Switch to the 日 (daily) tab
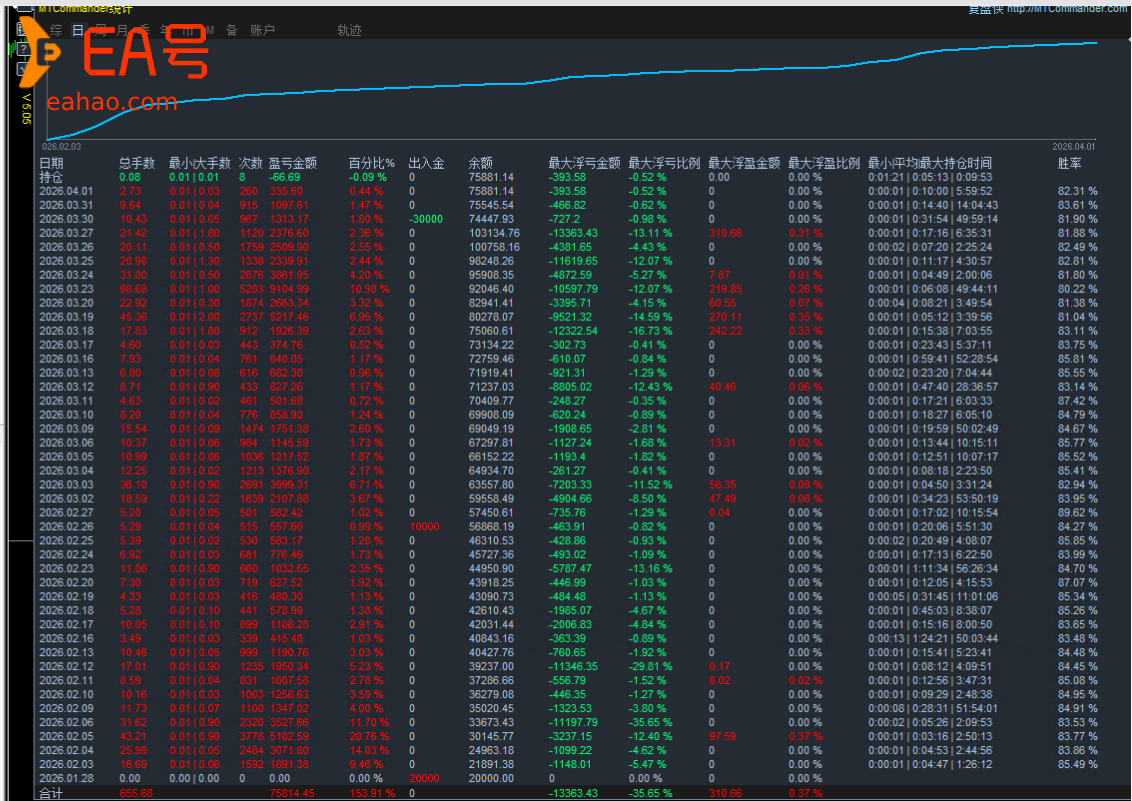 78,31
